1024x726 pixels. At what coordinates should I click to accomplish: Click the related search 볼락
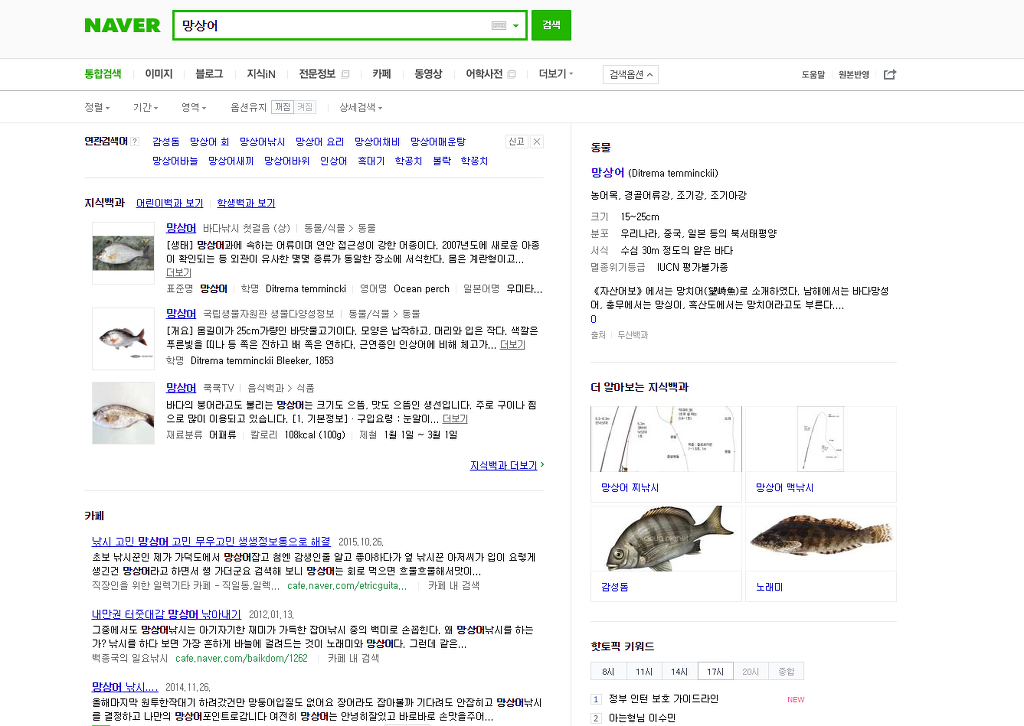(441, 161)
